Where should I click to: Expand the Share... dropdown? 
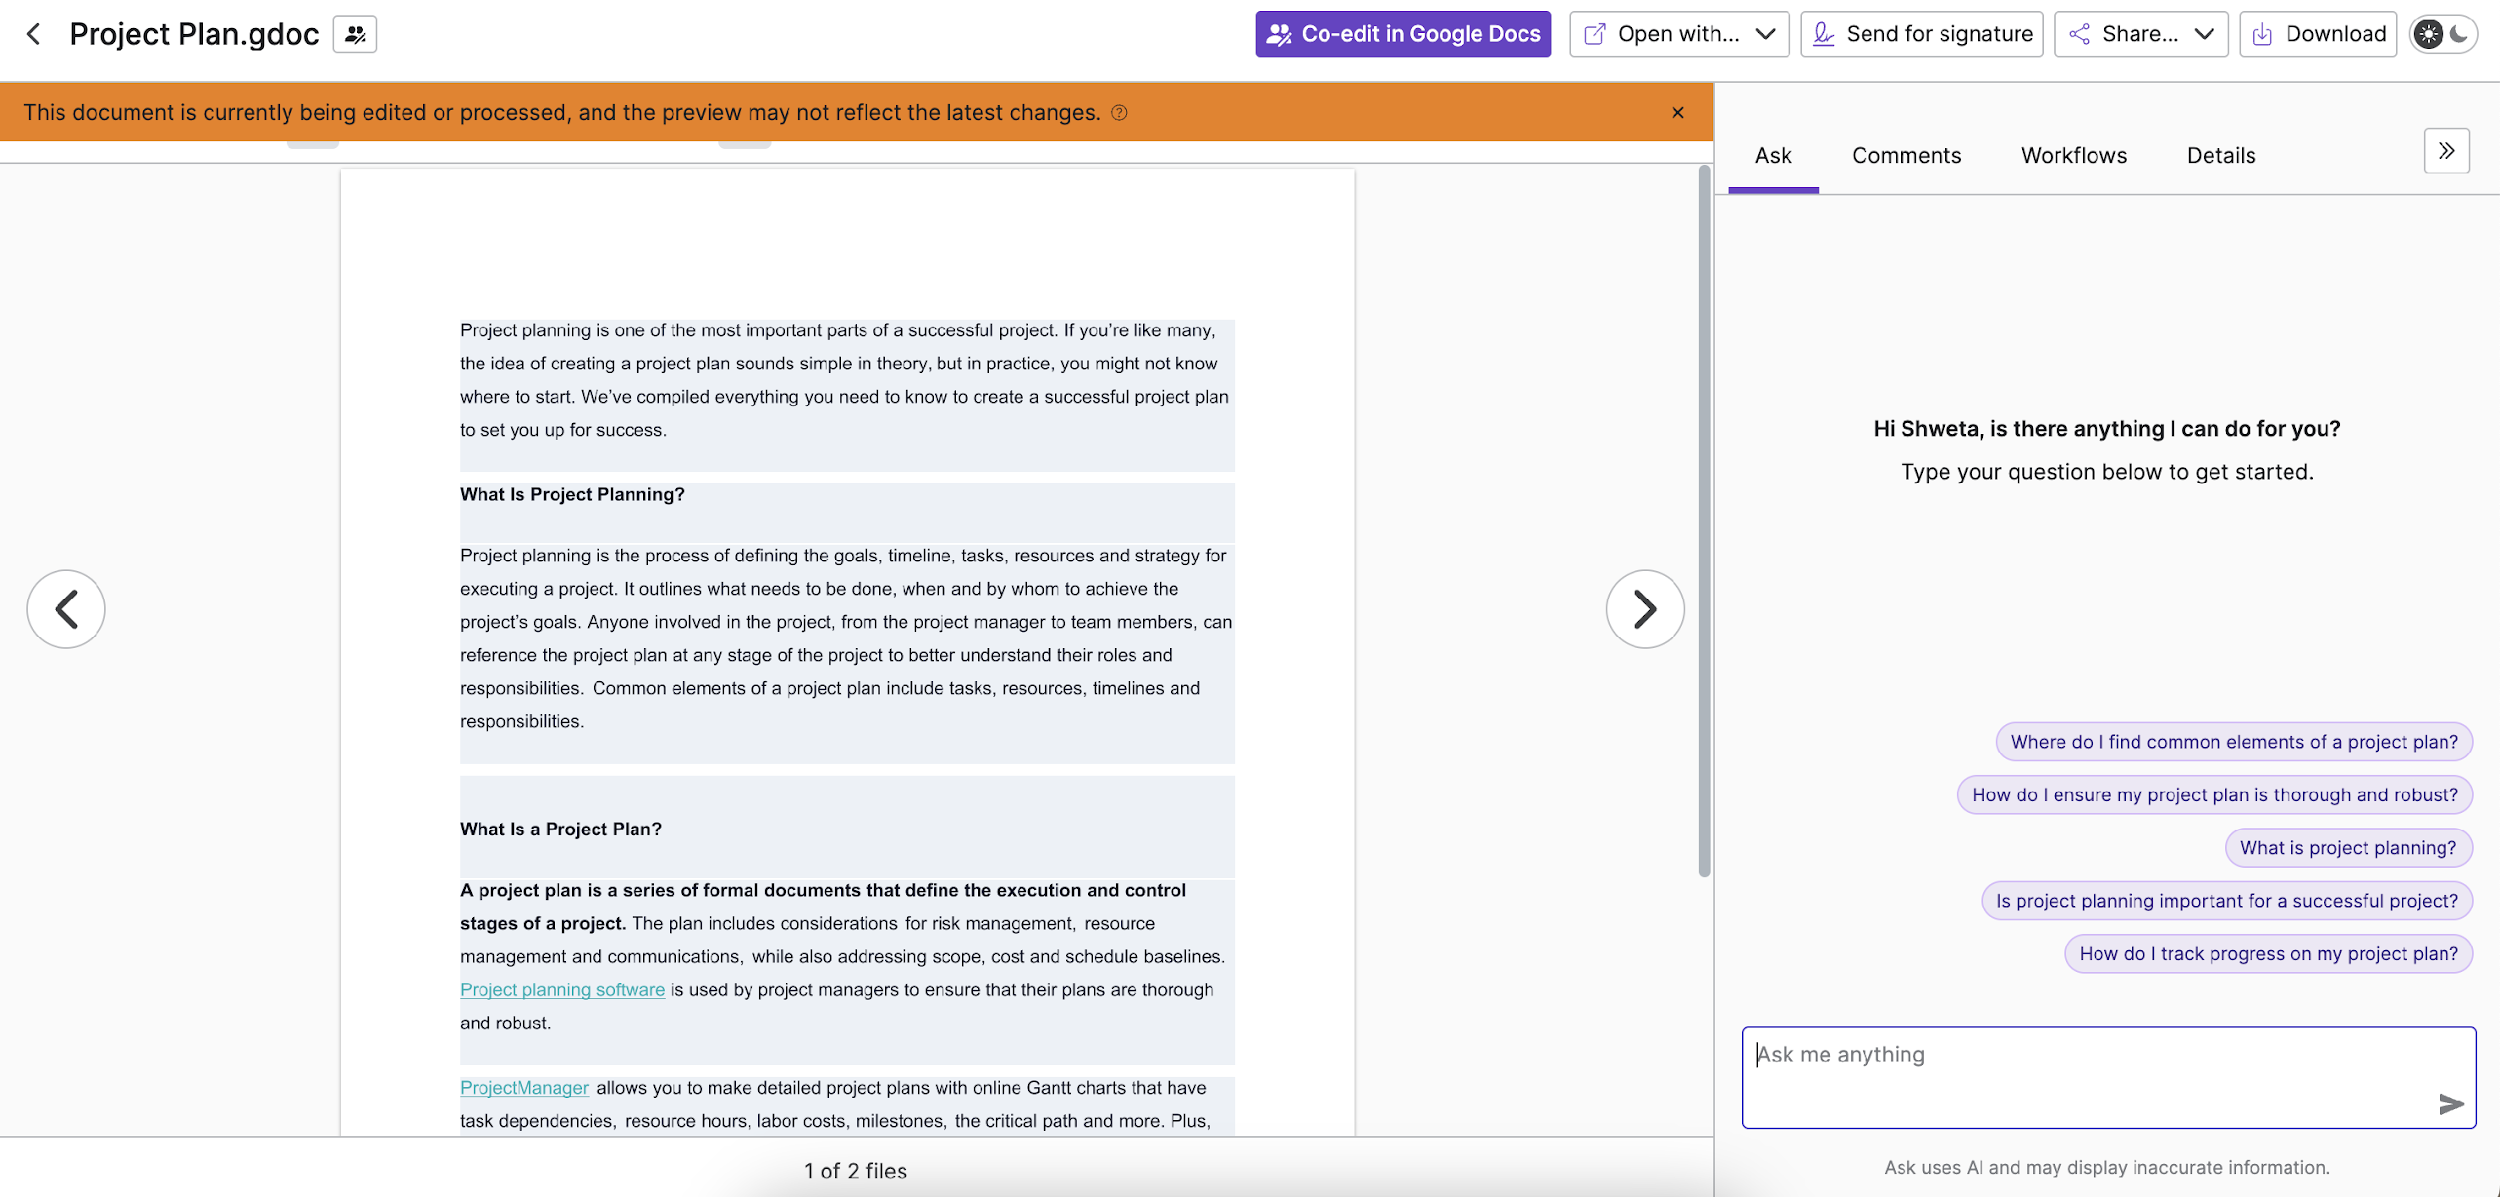(2141, 34)
